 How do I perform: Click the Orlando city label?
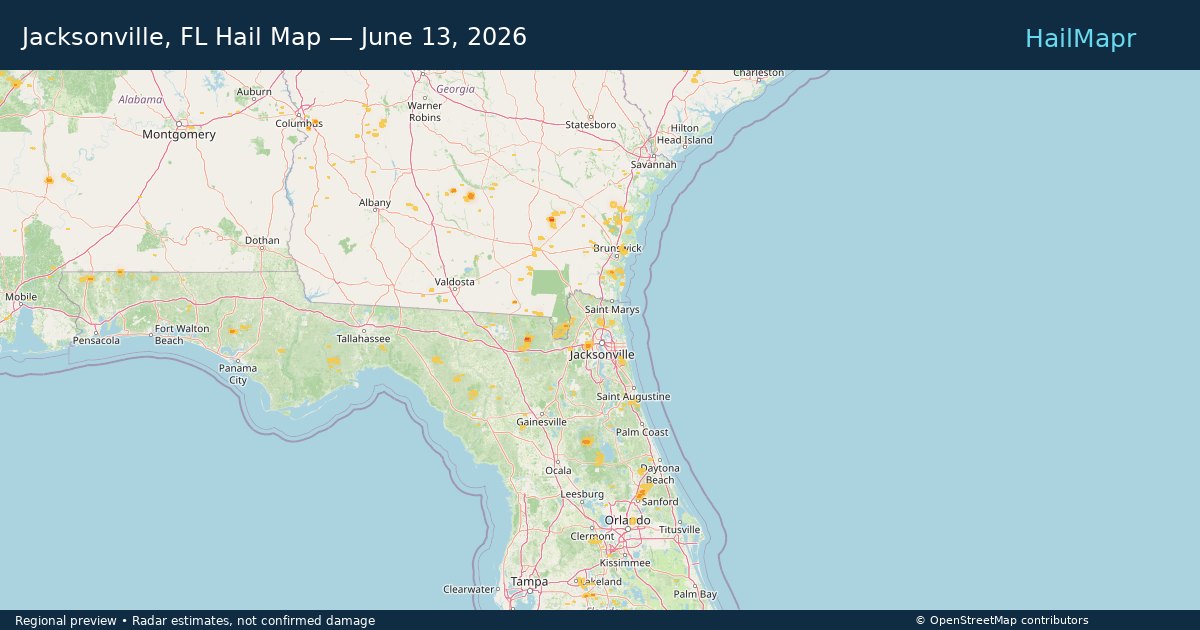(x=627, y=521)
